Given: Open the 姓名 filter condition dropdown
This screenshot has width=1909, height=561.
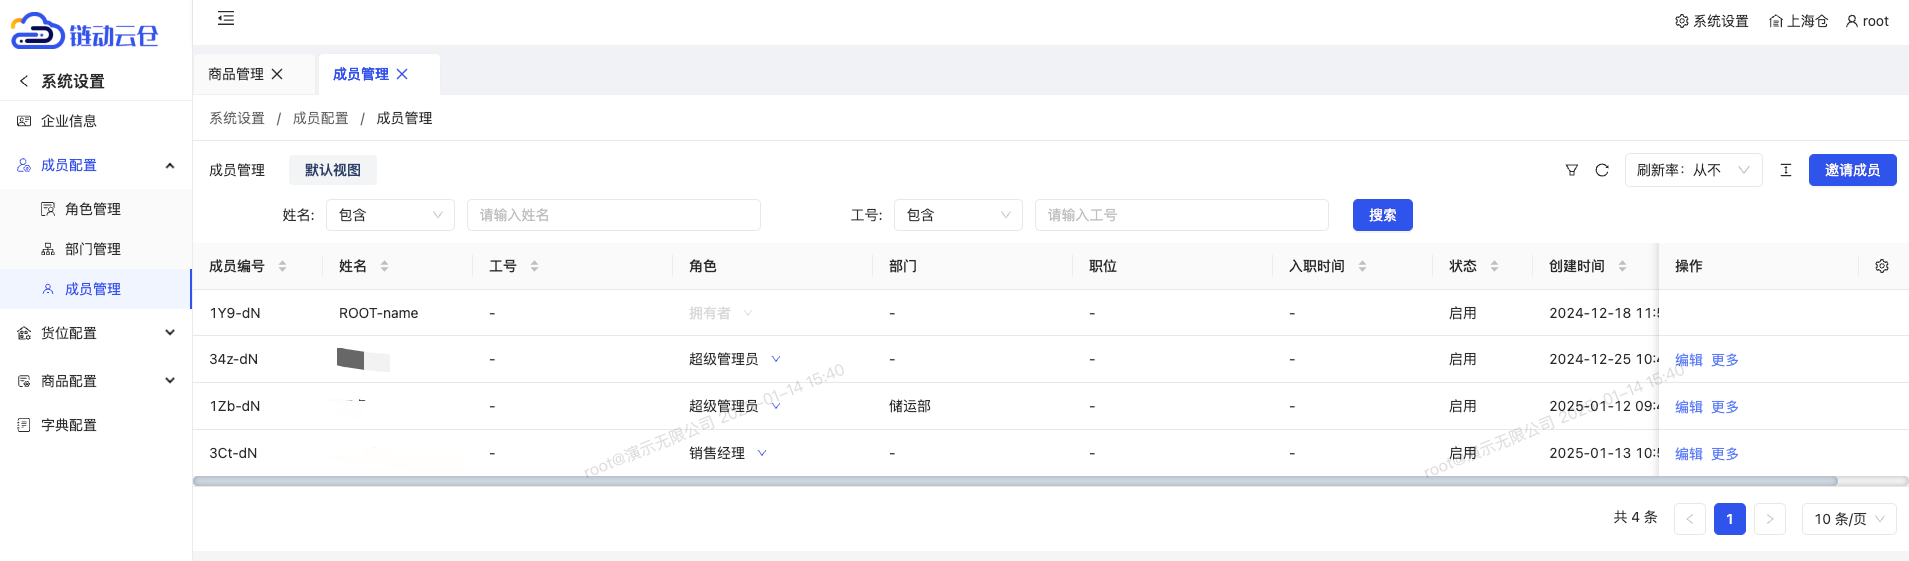Looking at the screenshot, I should (390, 215).
